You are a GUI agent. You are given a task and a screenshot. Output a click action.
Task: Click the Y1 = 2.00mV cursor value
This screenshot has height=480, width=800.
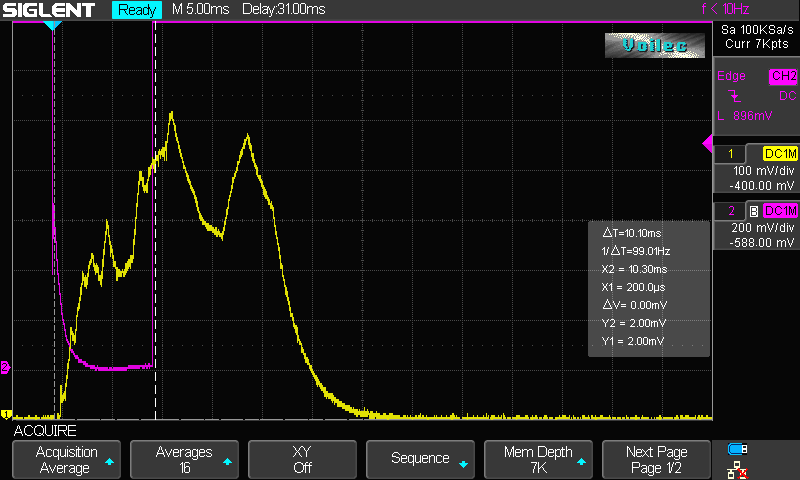(633, 341)
